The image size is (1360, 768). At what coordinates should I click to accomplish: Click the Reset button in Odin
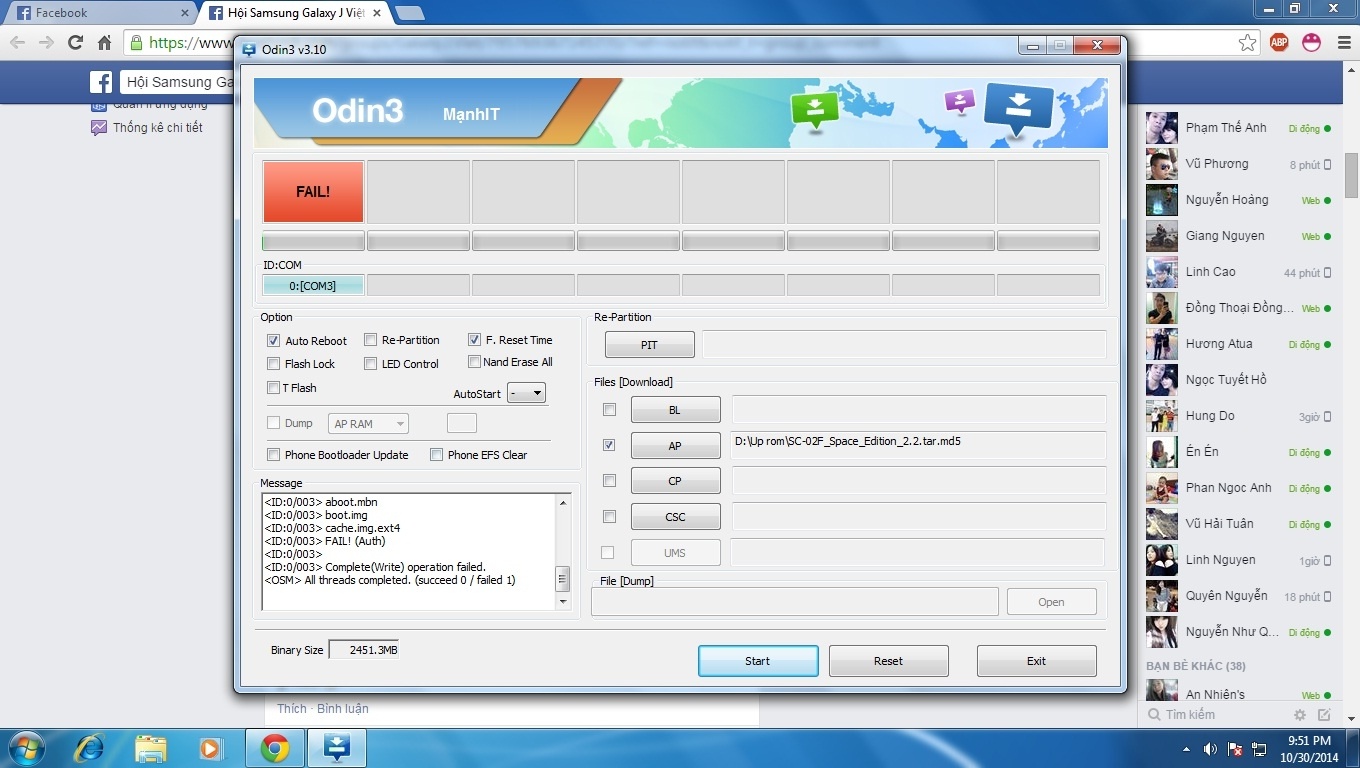click(888, 661)
